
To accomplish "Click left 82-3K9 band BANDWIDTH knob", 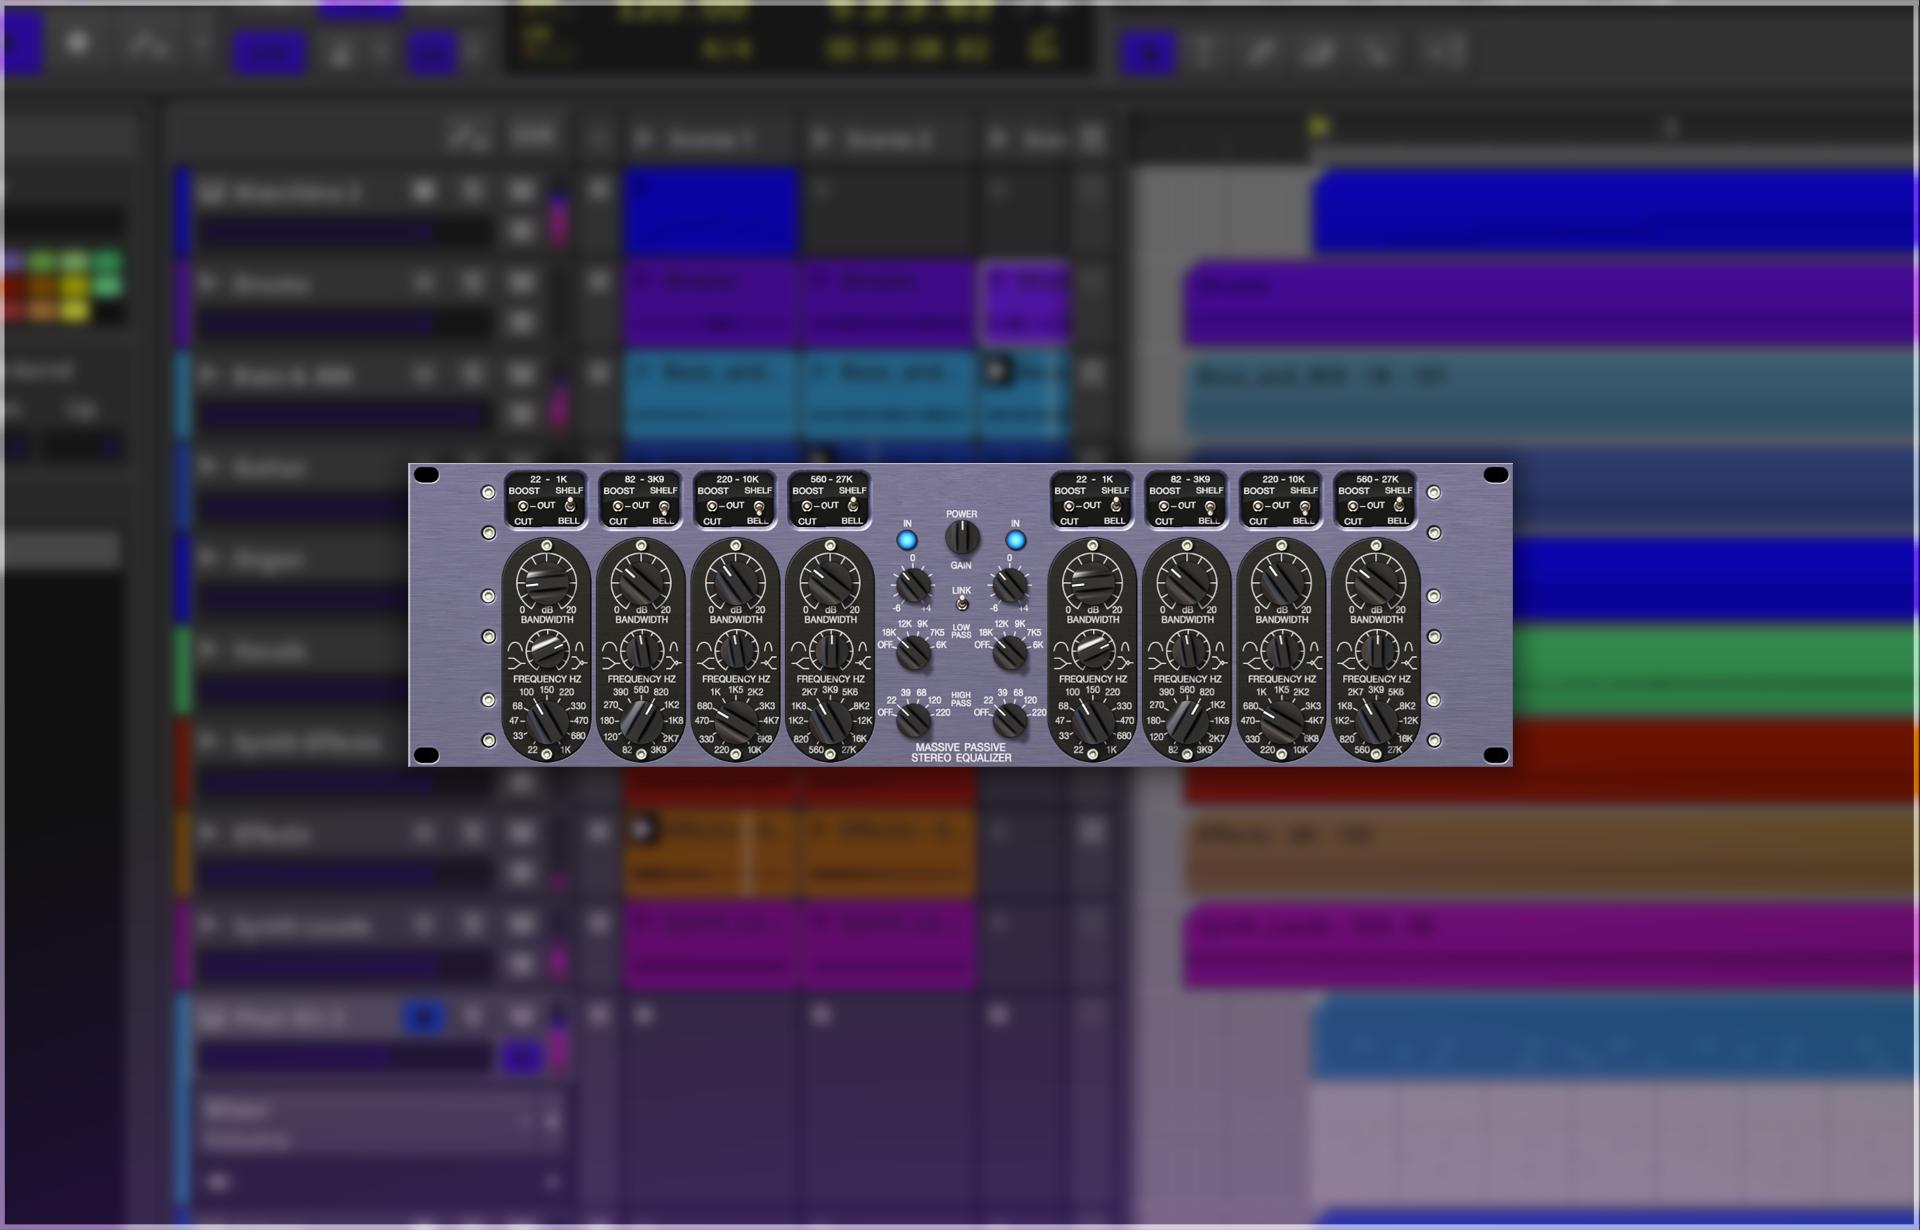I will pos(641,651).
